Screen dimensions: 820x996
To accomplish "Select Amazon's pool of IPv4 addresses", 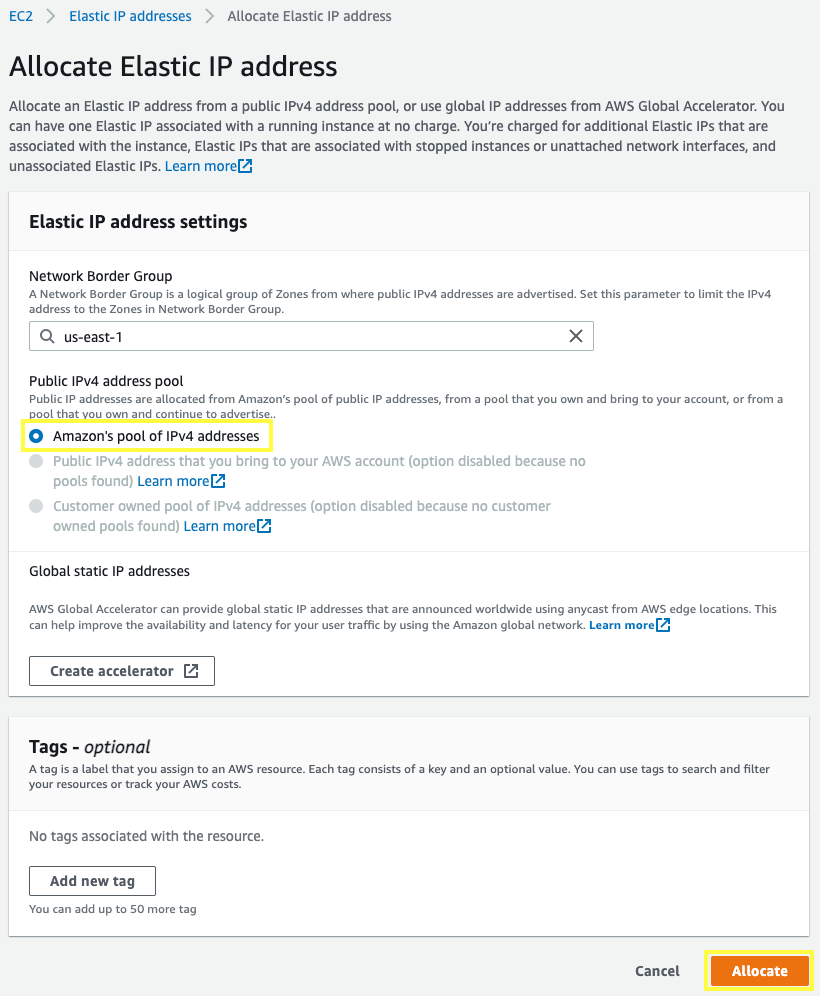I will coord(36,436).
